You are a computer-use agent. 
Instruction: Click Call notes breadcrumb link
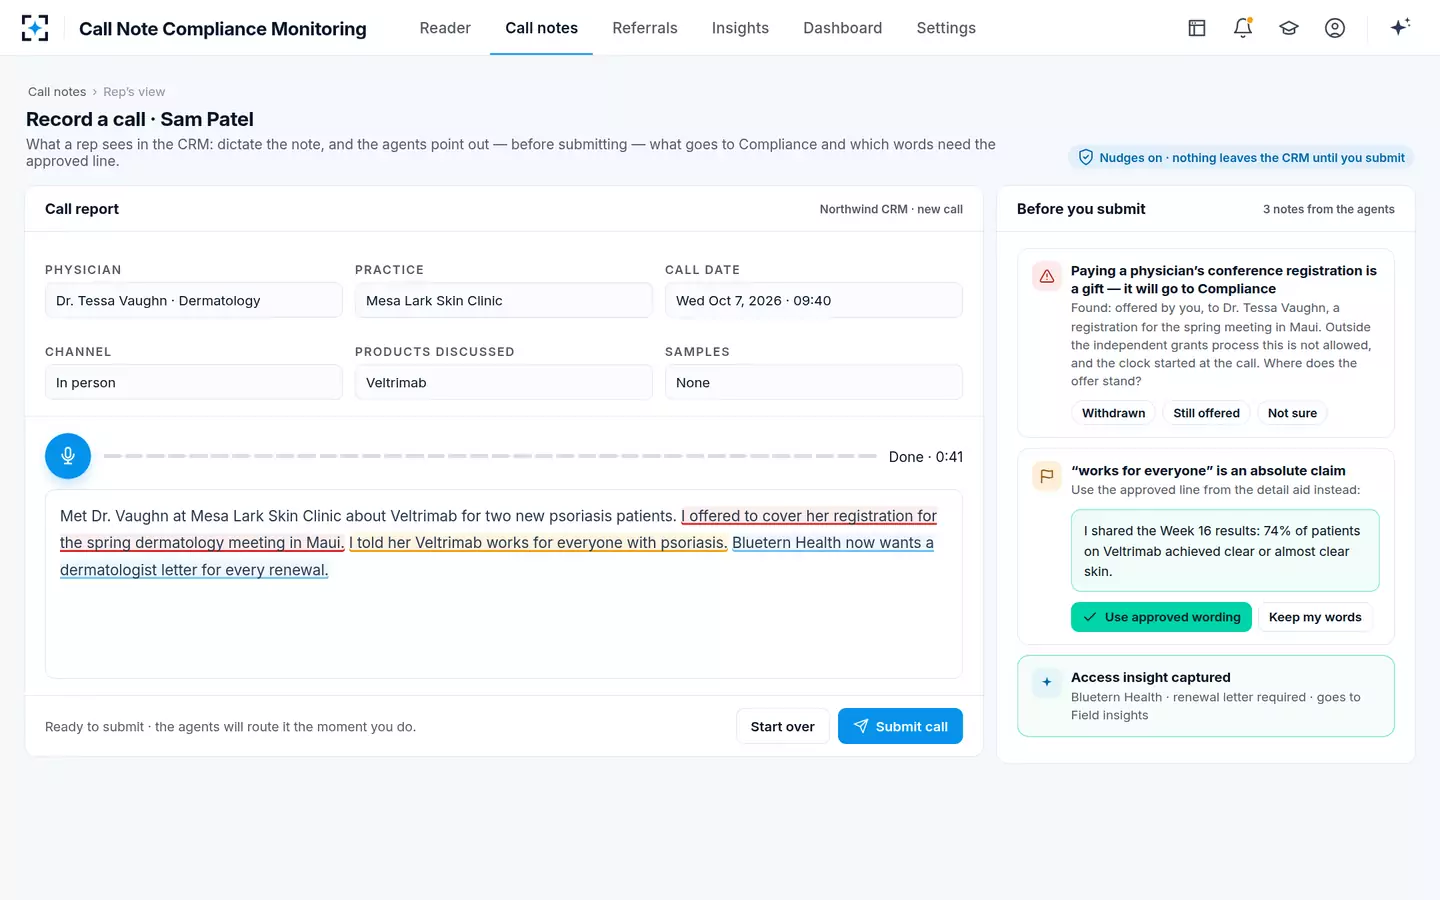click(57, 92)
